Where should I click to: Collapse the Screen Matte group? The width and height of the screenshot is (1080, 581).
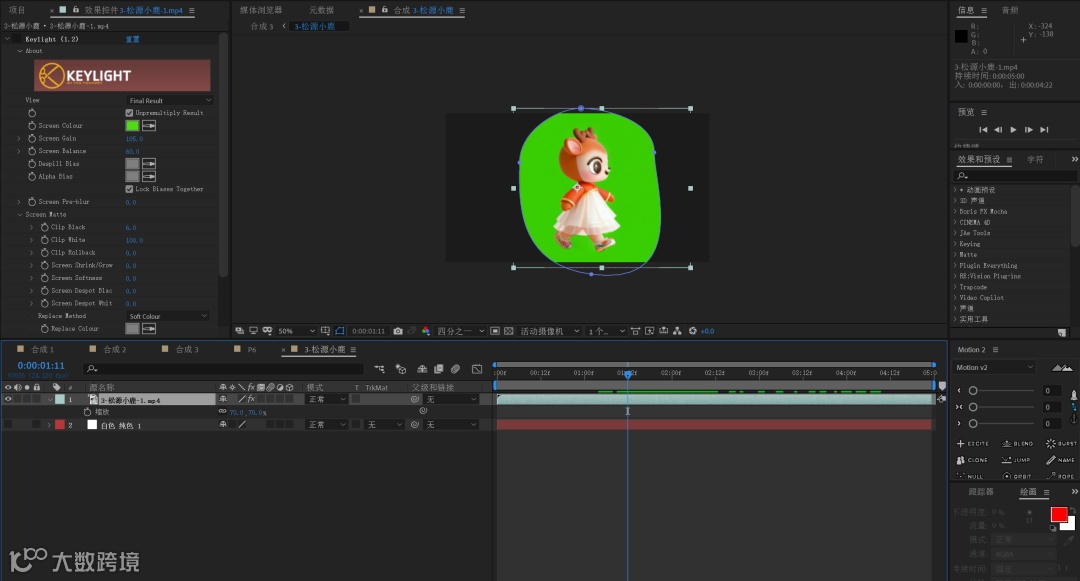19,215
